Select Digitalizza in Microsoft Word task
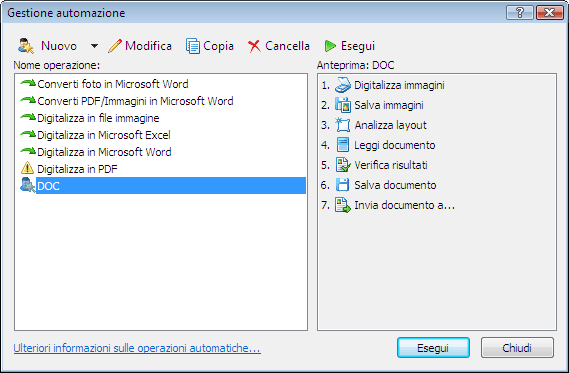Screen dimensions: 569x373 (104, 152)
